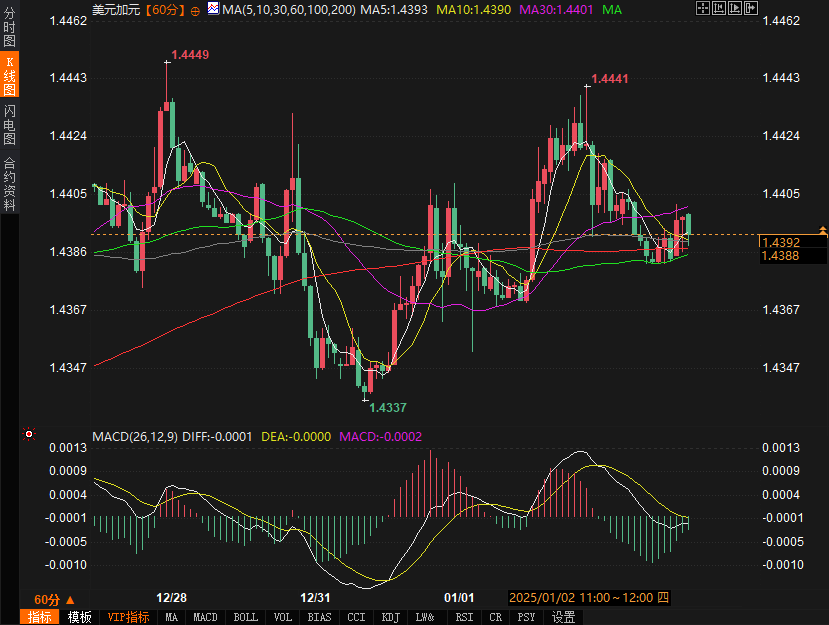Open 设置 settings button
Viewport: 829px width, 625px height.
[563, 617]
